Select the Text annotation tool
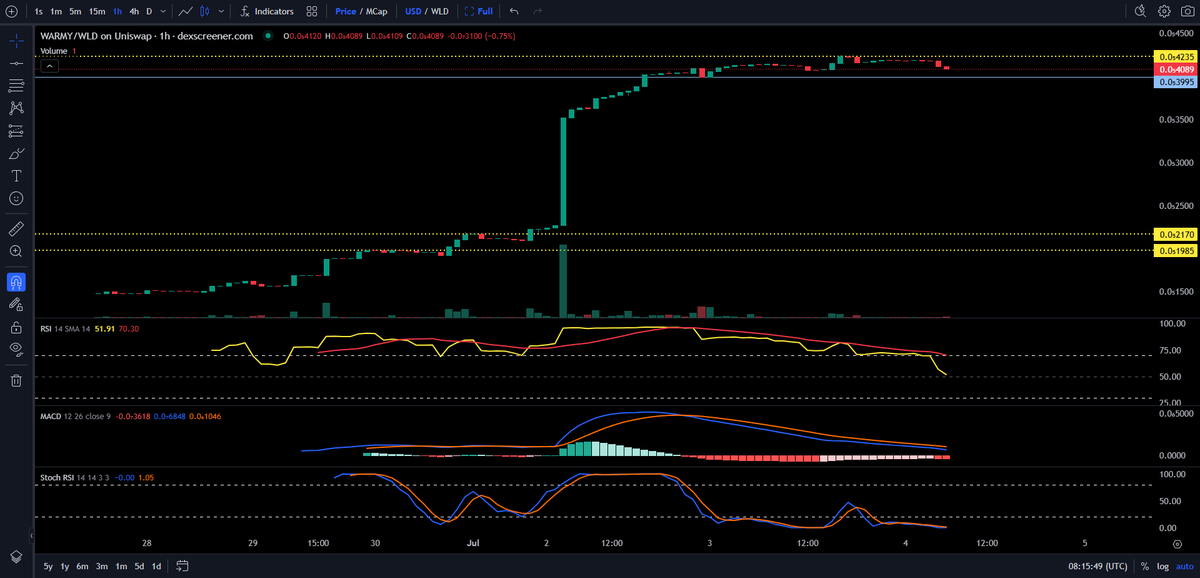Screen dimensions: 1200x578 (16, 175)
